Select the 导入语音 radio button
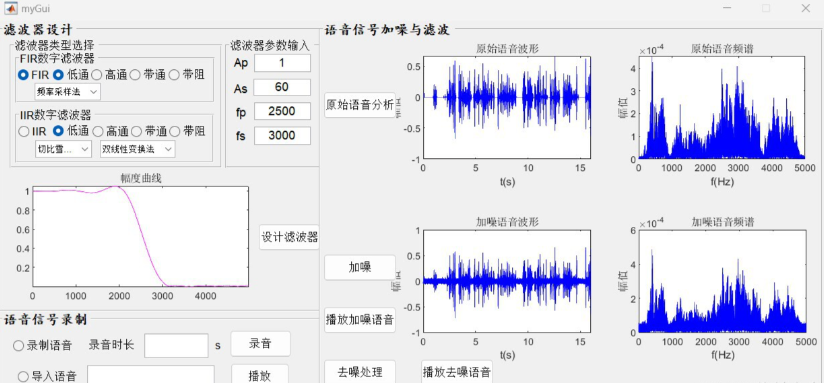This screenshot has width=824, height=383. pyautogui.click(x=23, y=377)
